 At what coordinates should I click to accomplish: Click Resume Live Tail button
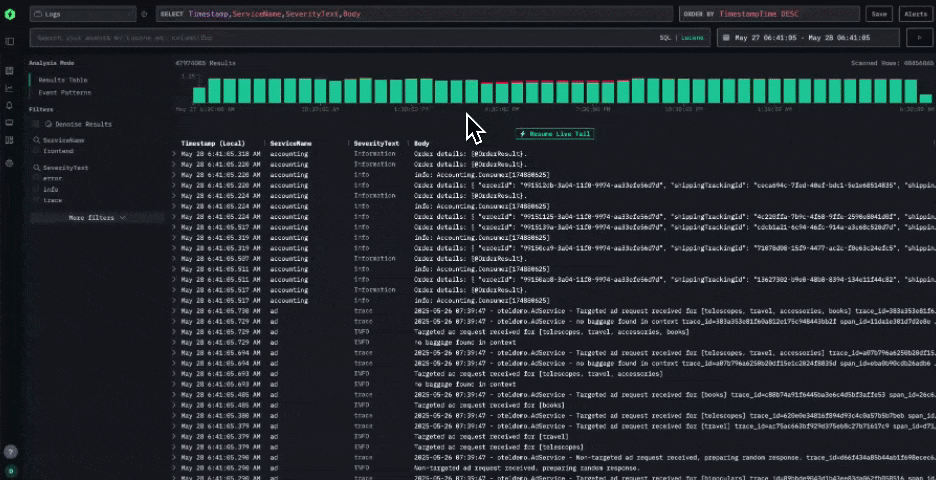(555, 133)
